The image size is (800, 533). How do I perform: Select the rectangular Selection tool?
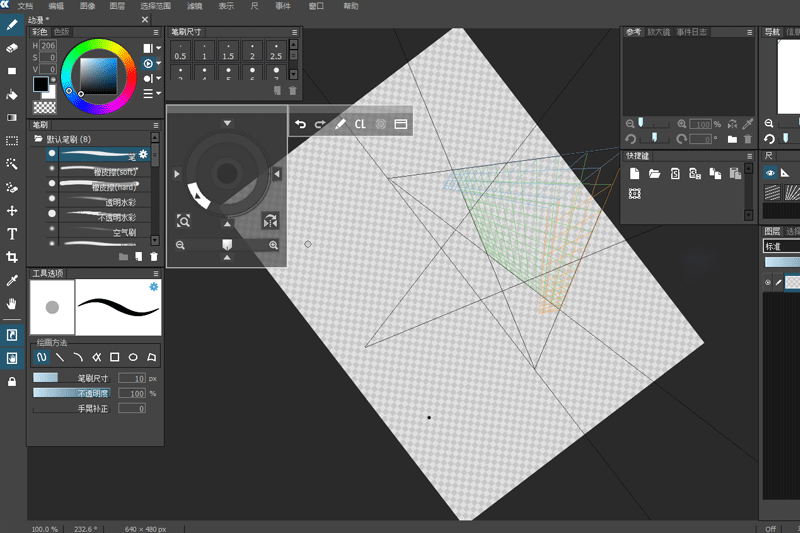click(12, 141)
